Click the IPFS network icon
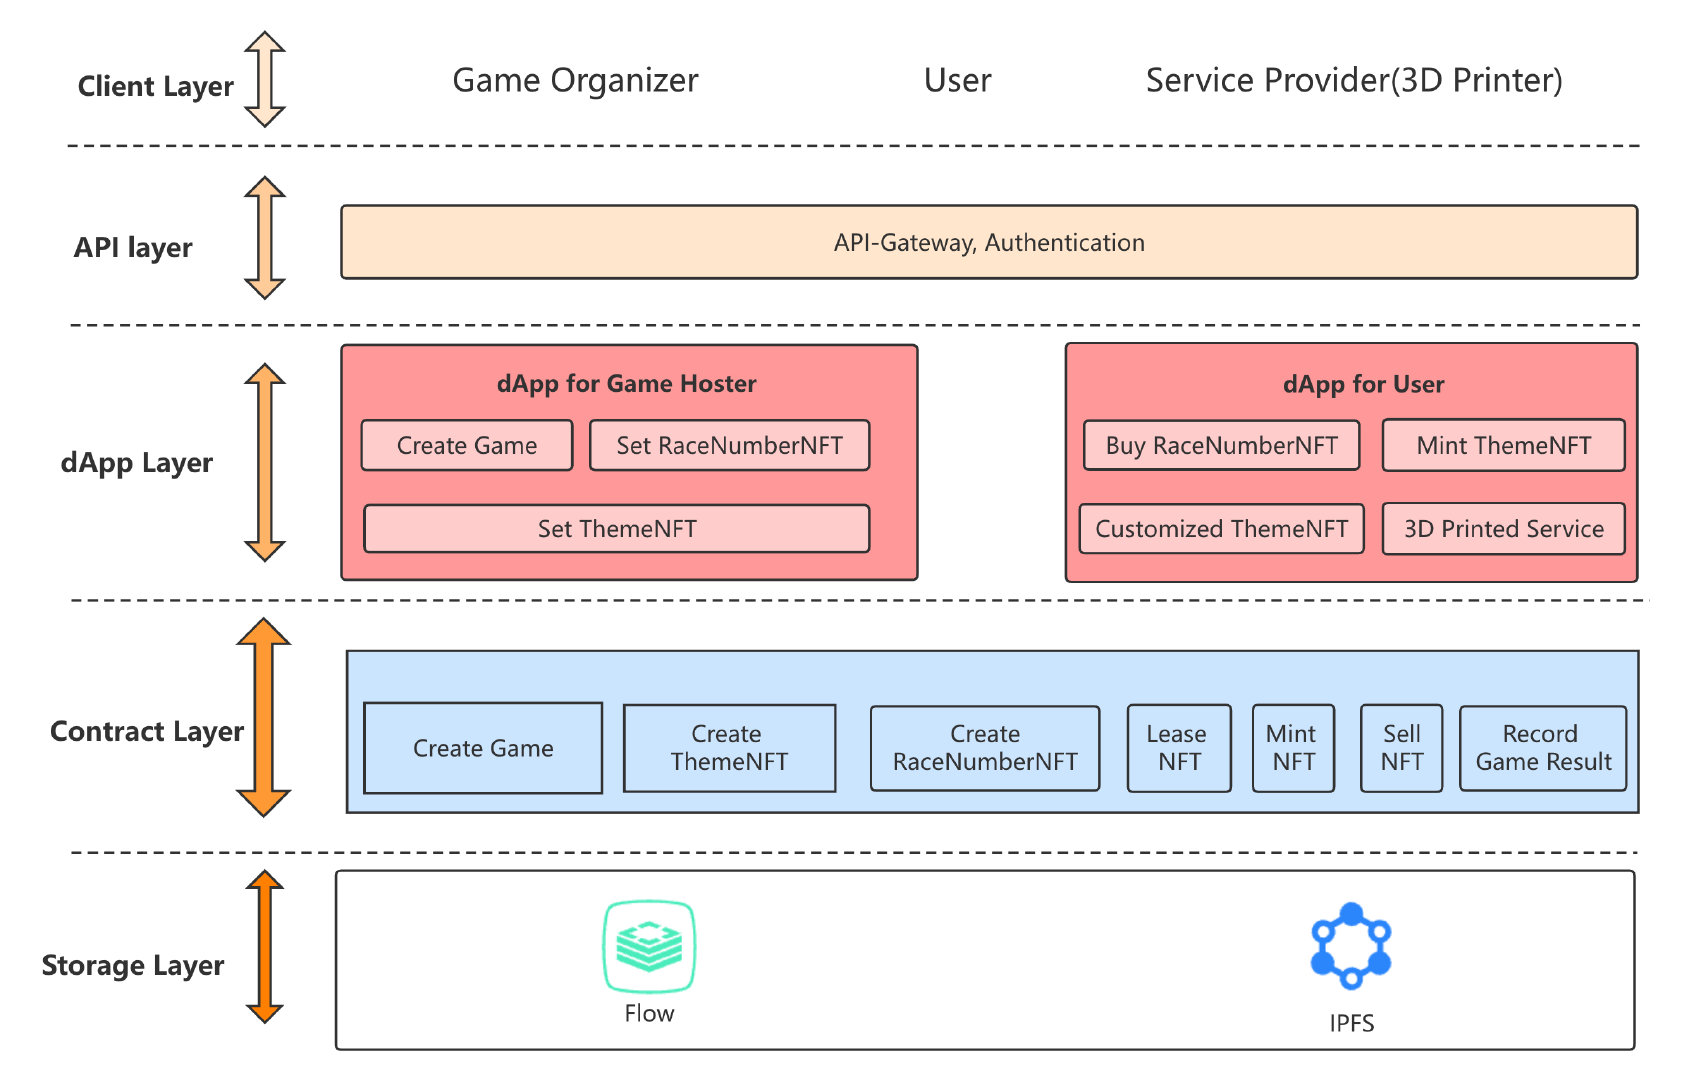Screen dimensions: 1682x1080 [1351, 946]
